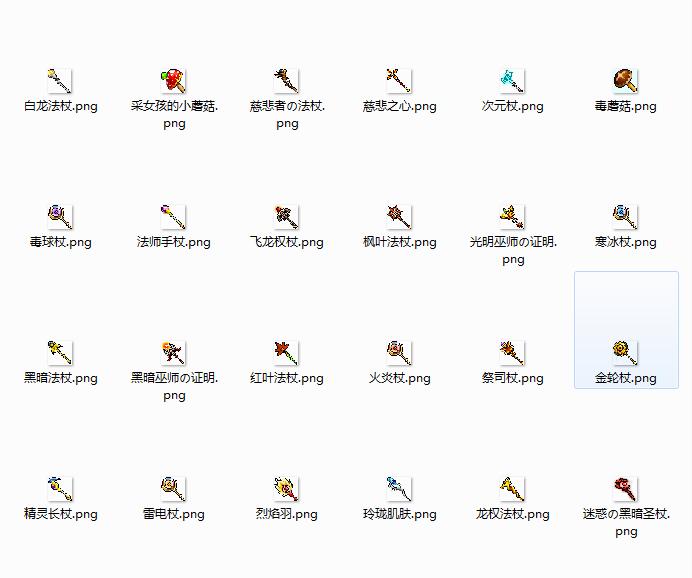Click the file name 火炎杖.png

(399, 378)
